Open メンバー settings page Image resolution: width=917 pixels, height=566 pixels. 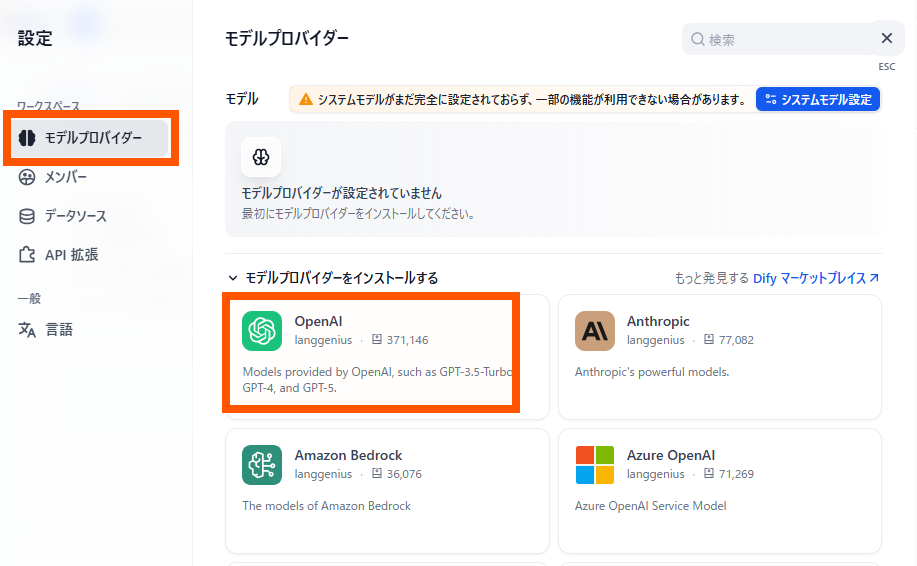click(x=66, y=177)
